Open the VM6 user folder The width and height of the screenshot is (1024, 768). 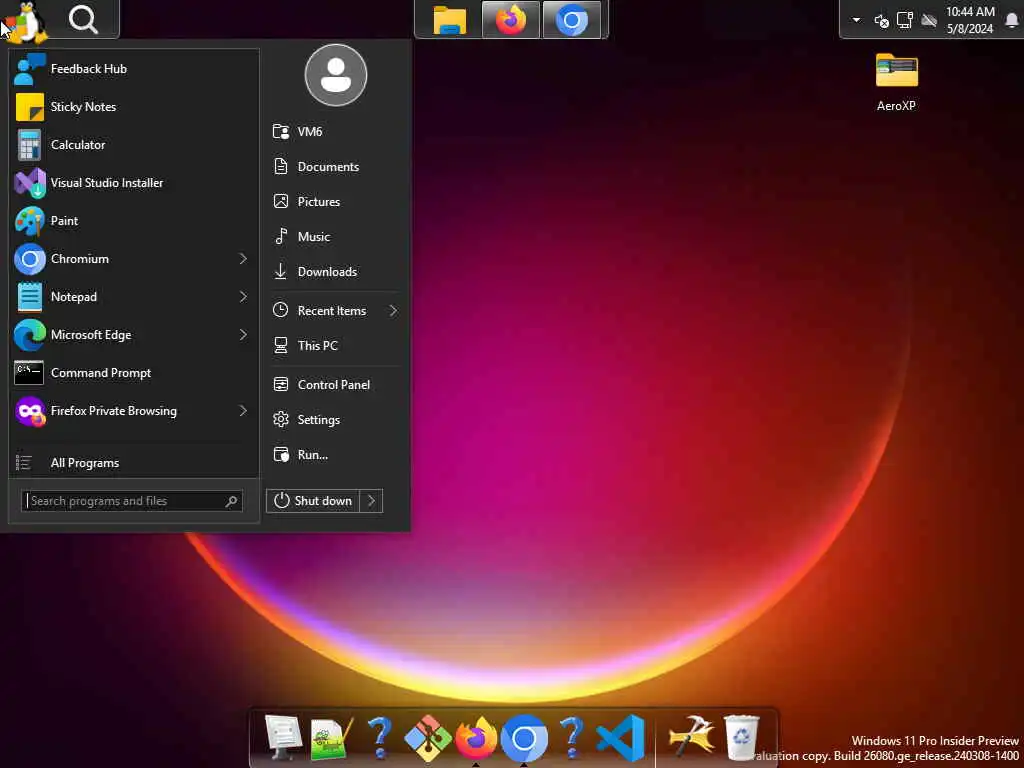(335, 131)
